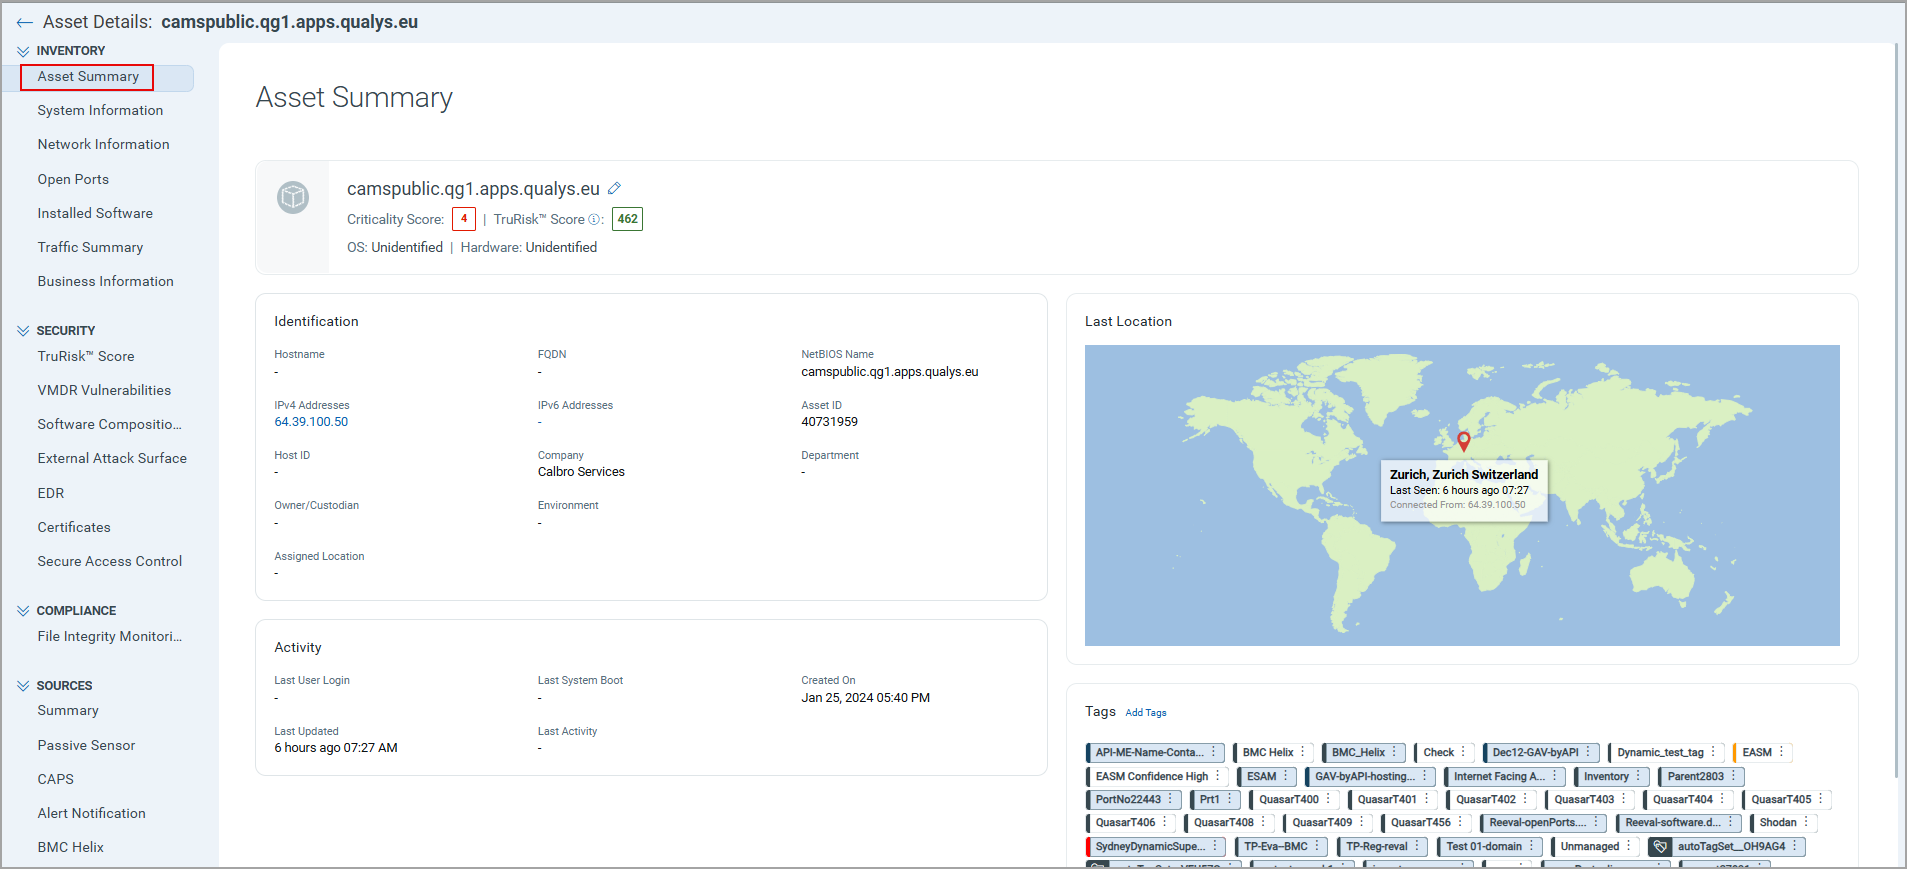Click the Shodan tag label

coord(1778,822)
